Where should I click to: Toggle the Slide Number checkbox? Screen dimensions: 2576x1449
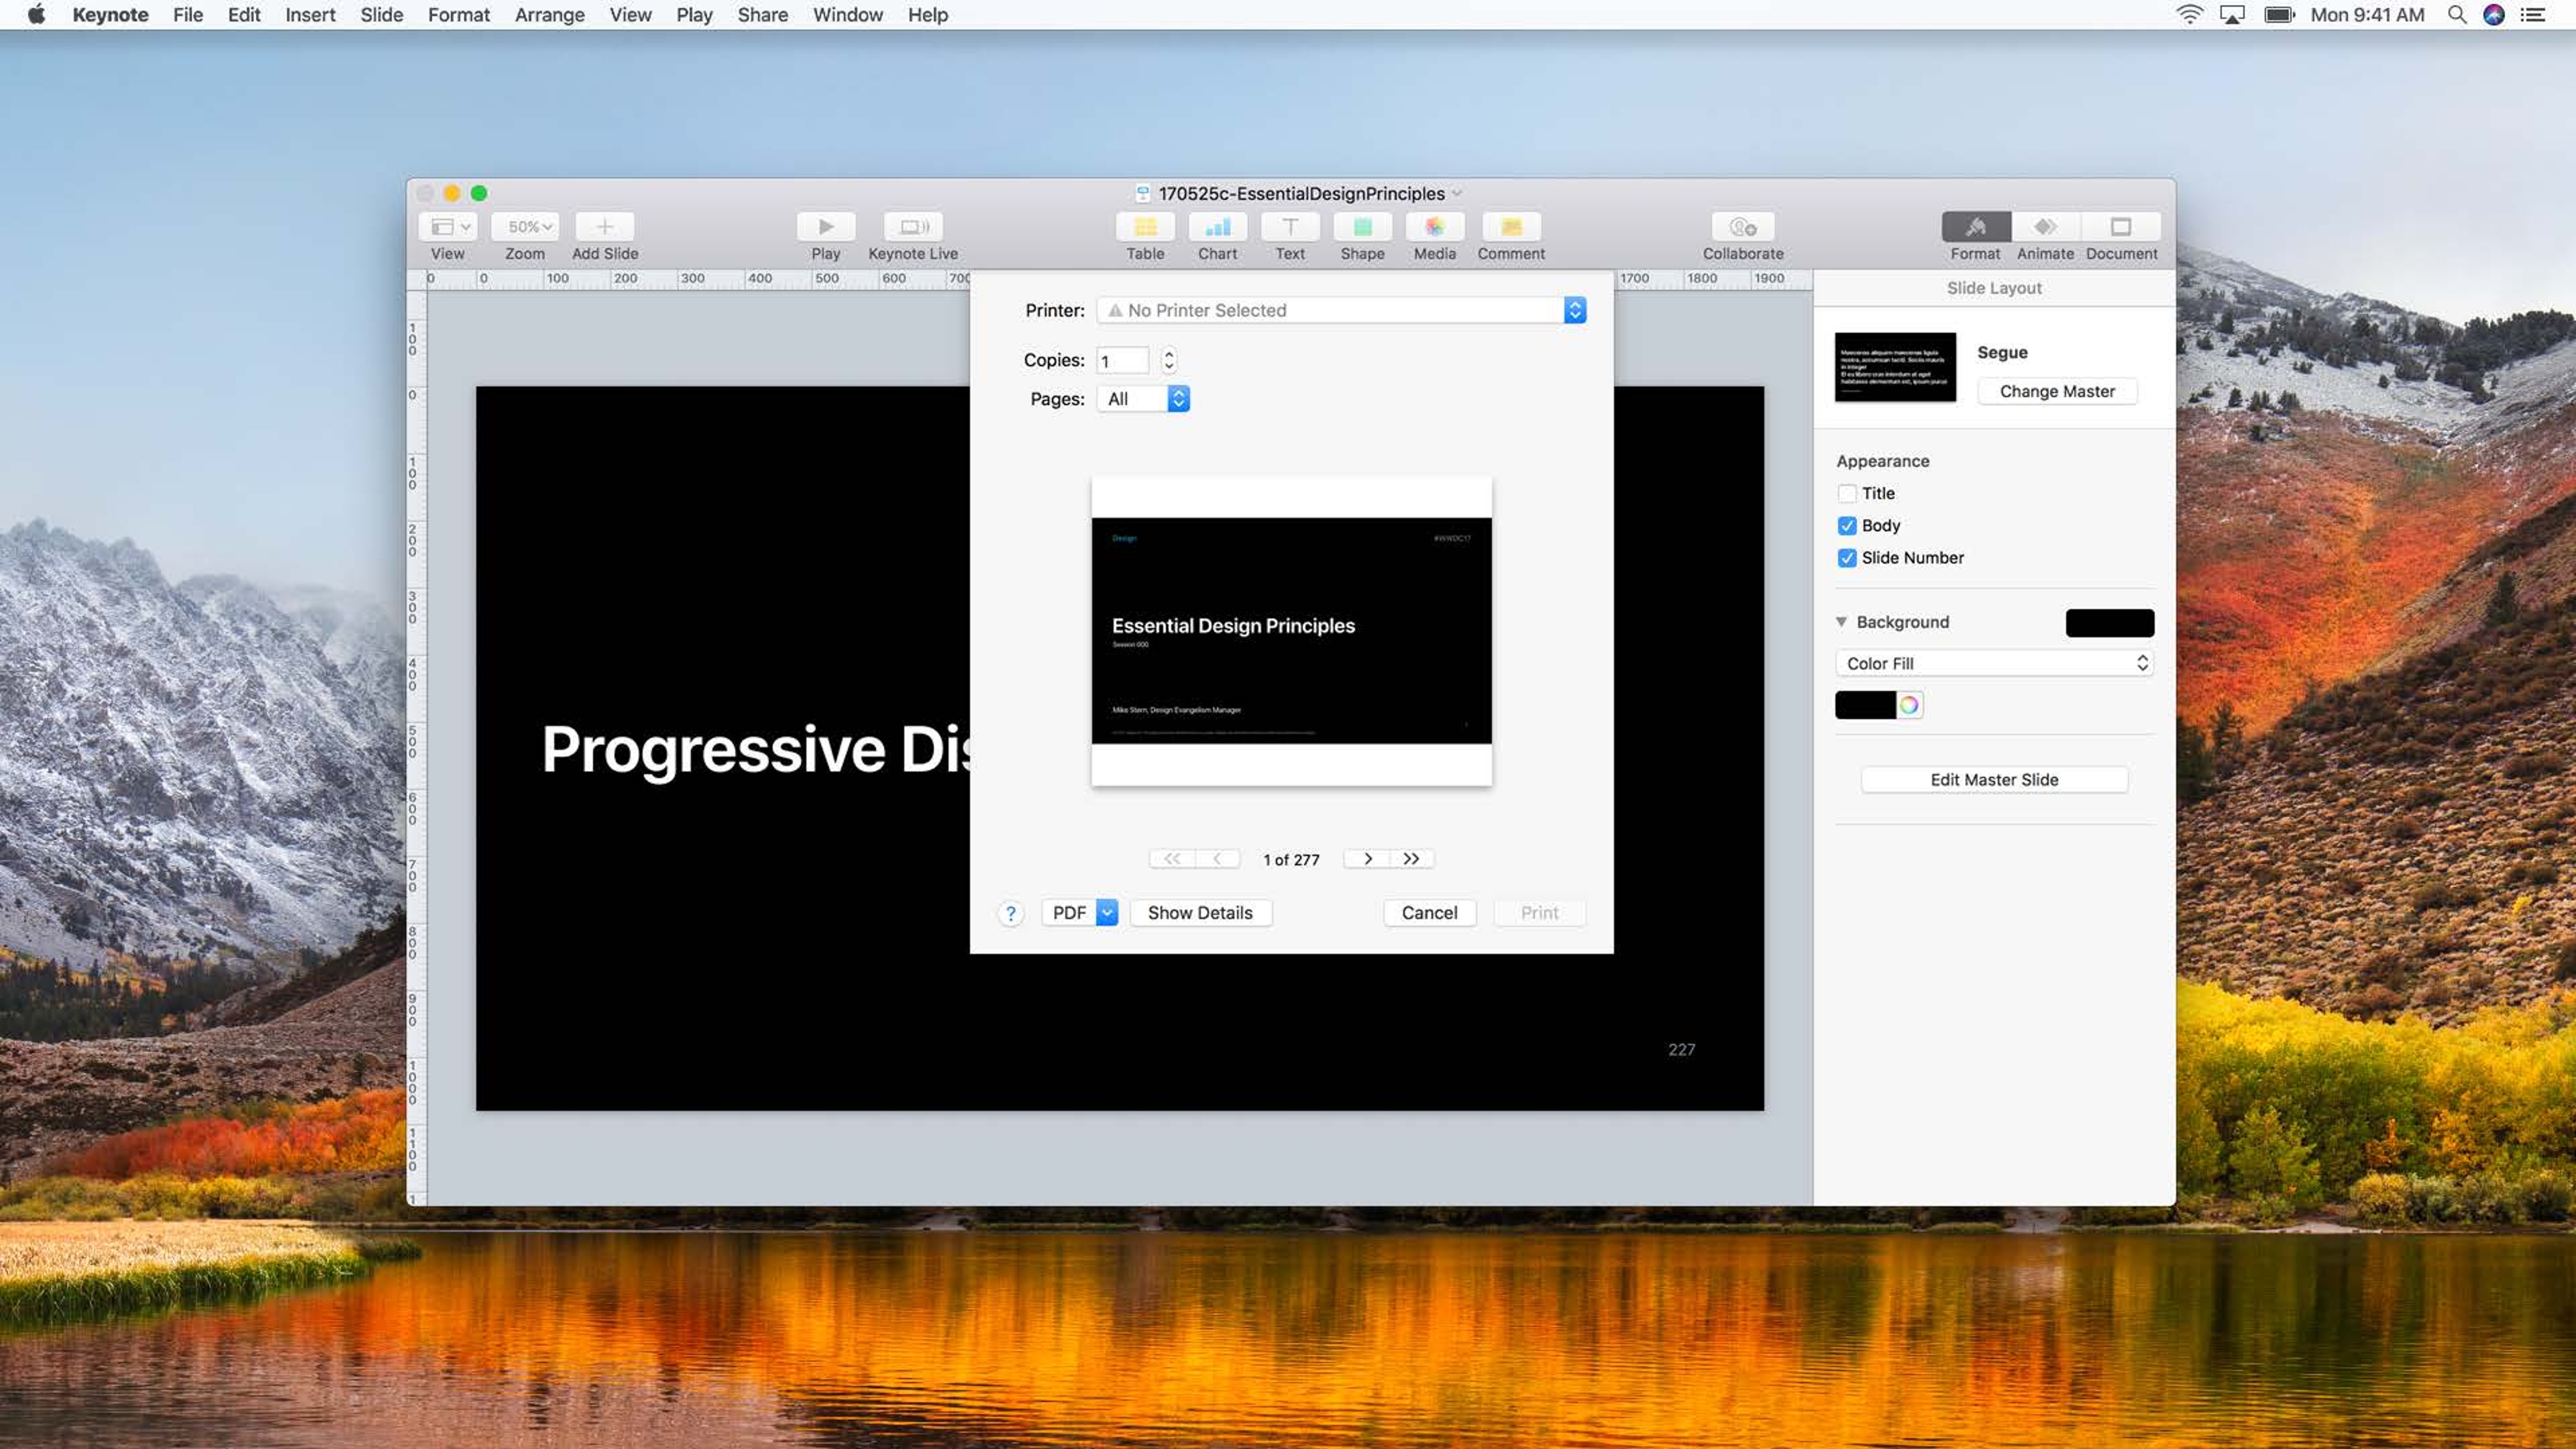1847,558
